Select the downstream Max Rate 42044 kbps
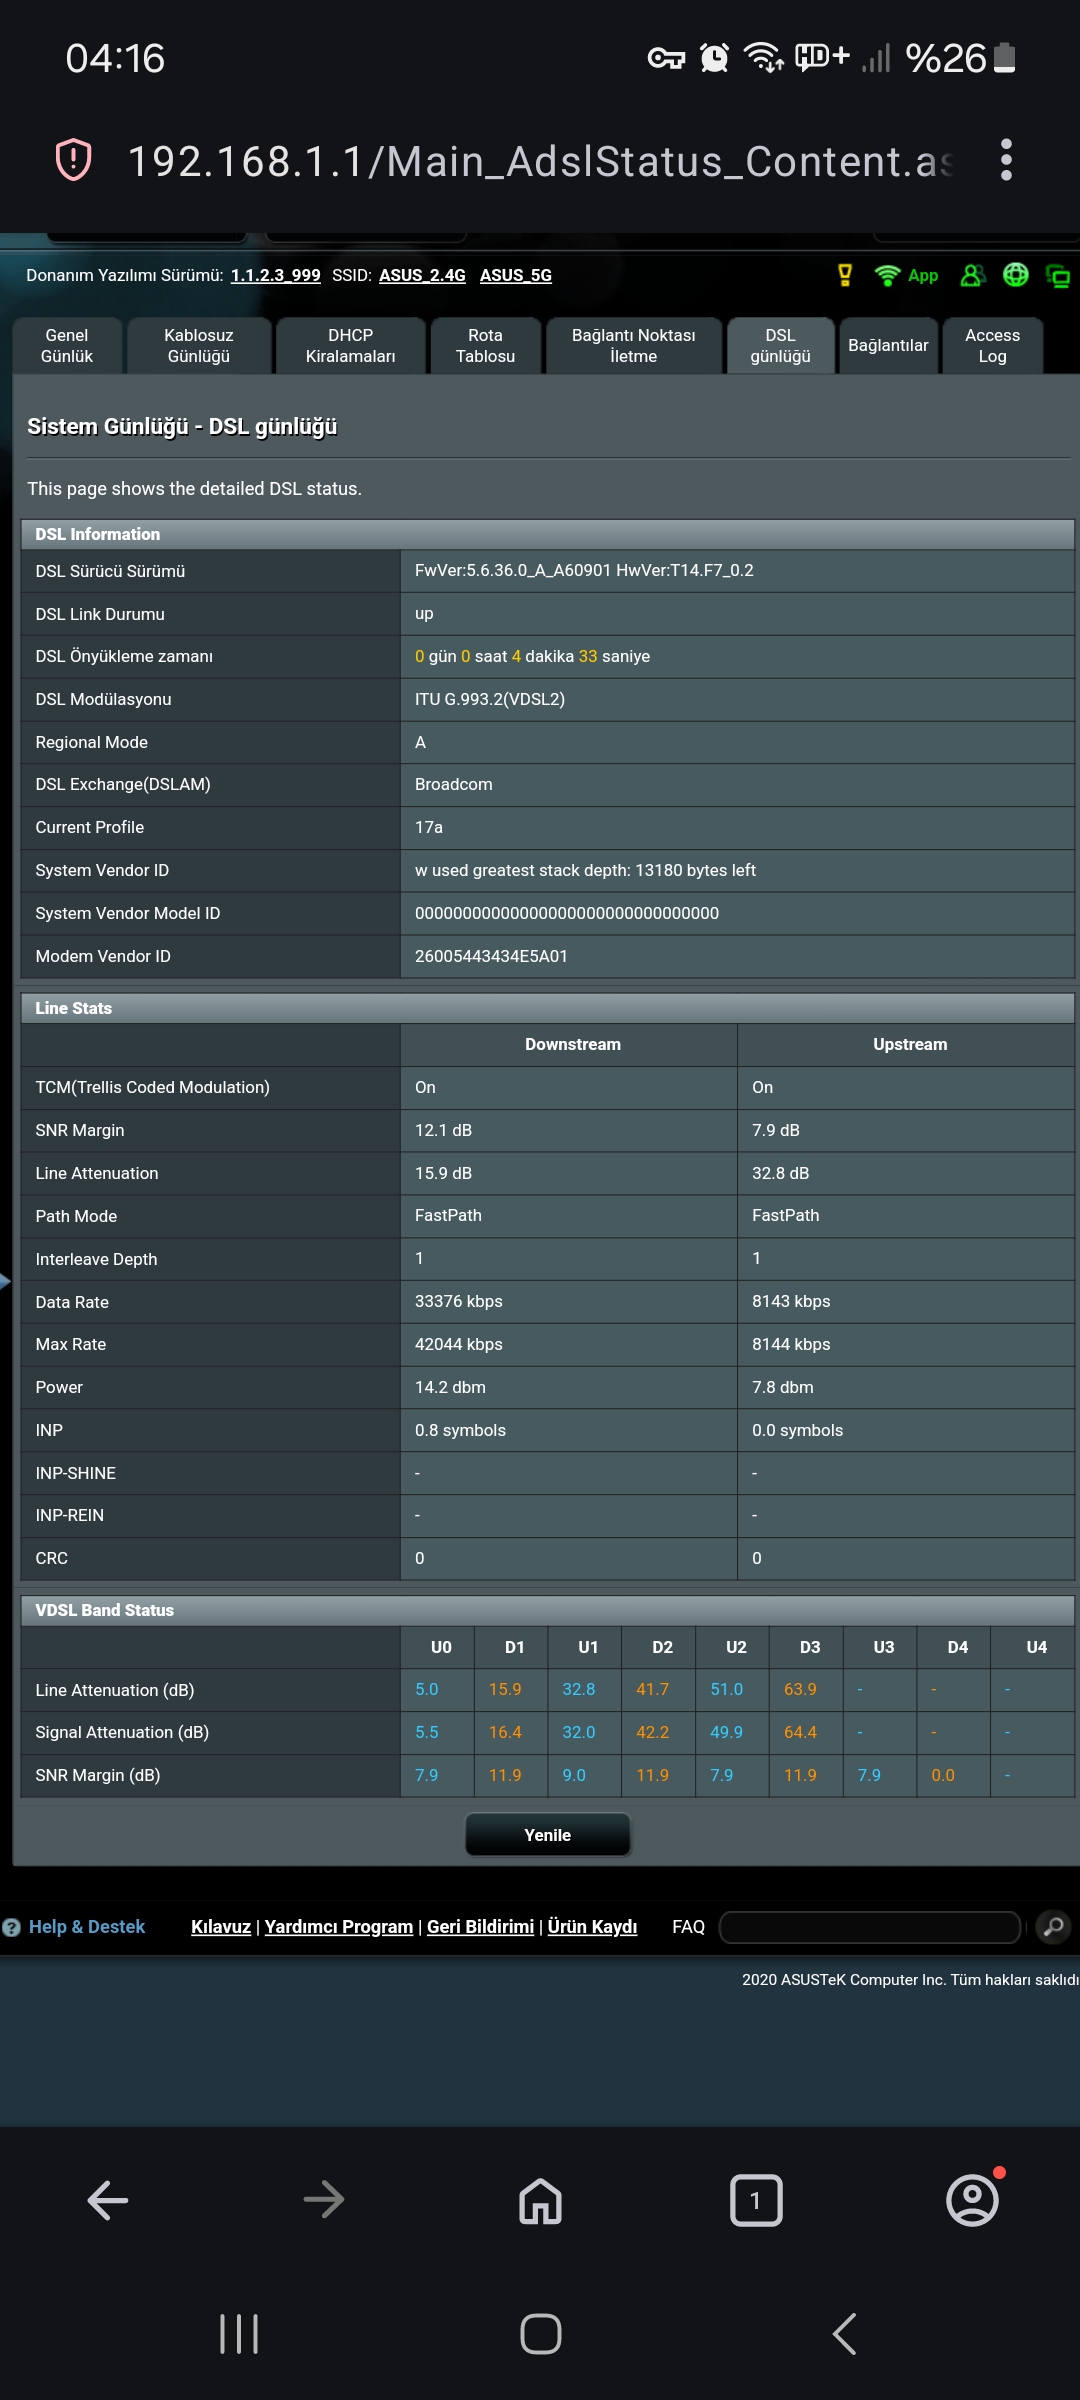The image size is (1080, 2400). 459,1345
